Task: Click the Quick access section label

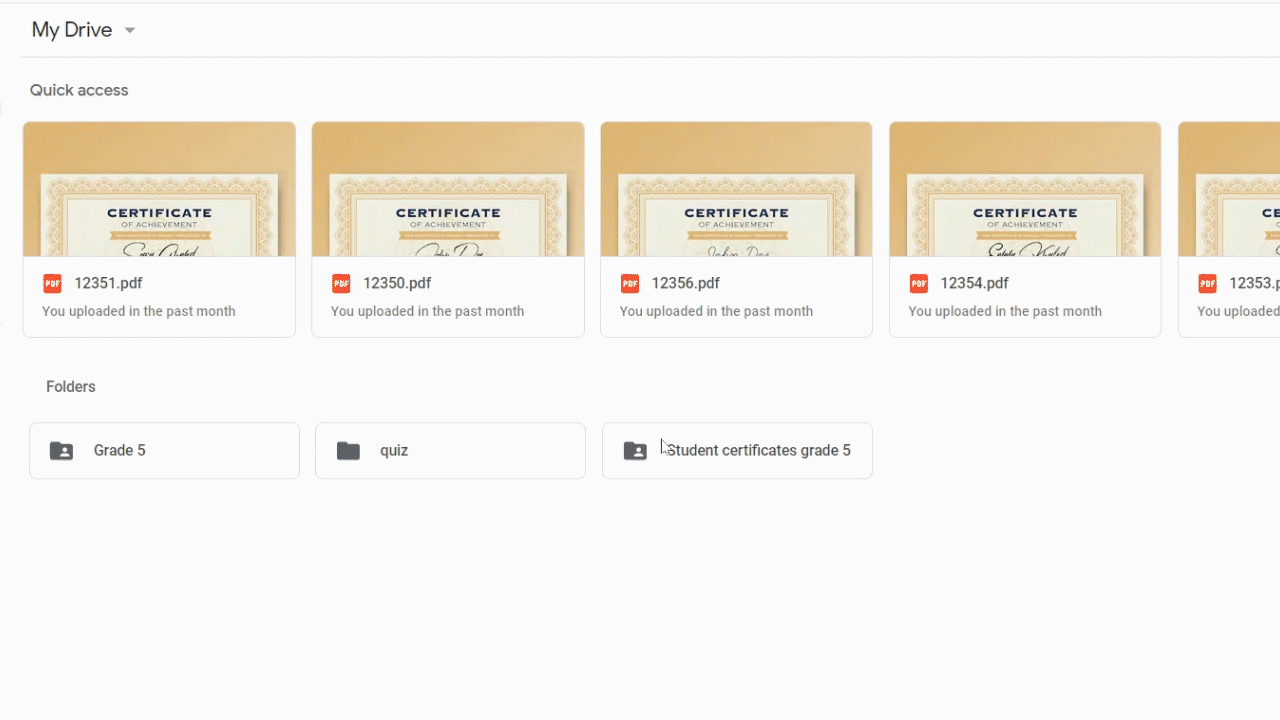Action: coord(79,90)
